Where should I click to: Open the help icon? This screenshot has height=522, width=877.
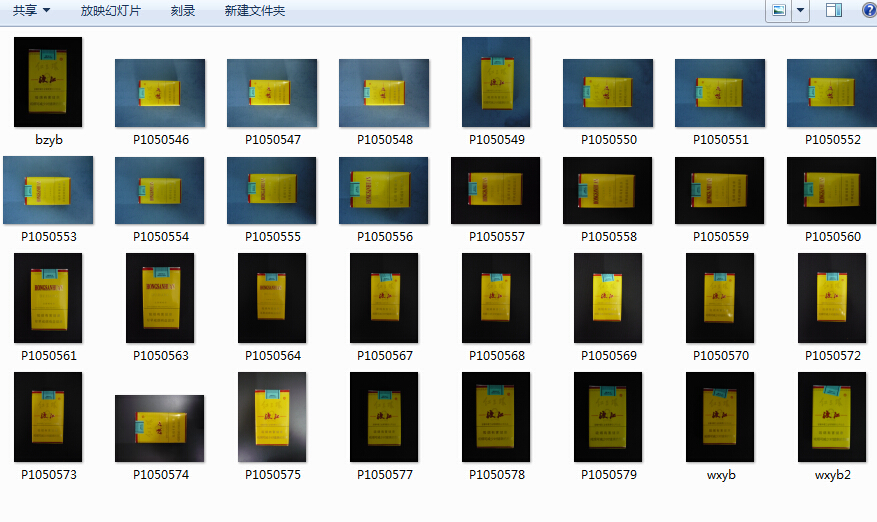pyautogui.click(x=870, y=11)
